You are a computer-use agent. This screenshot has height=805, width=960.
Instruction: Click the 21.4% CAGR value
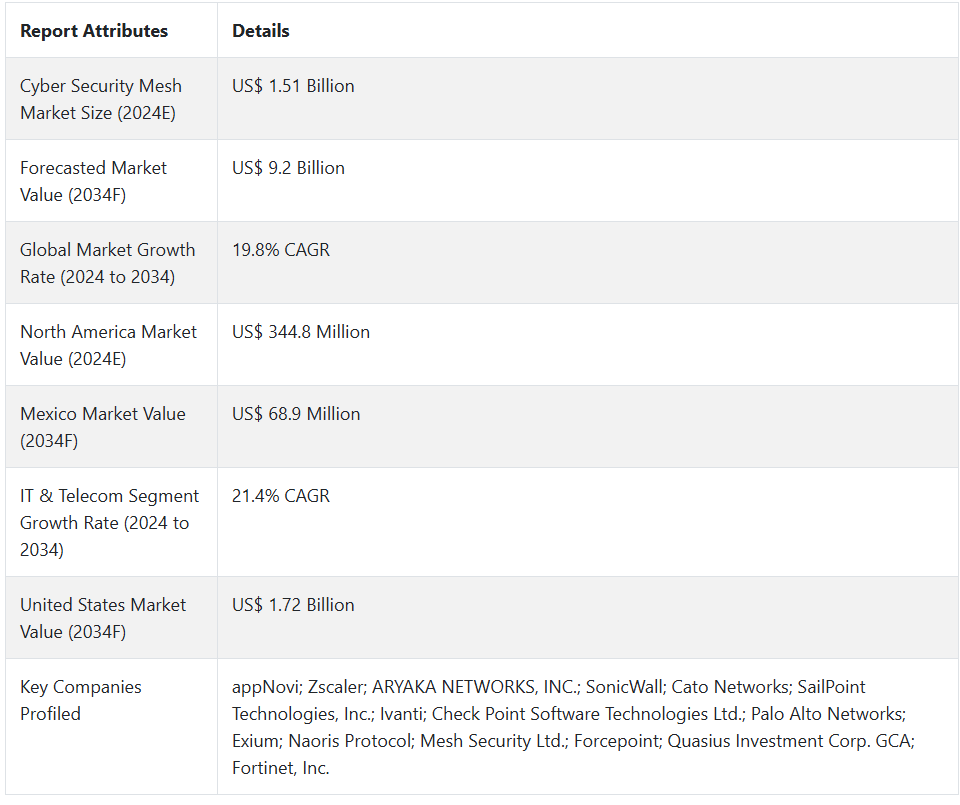click(280, 496)
